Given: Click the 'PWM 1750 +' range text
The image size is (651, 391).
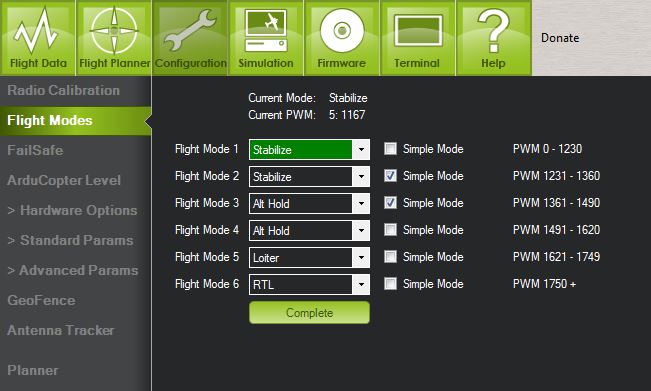Looking at the screenshot, I should 544,283.
